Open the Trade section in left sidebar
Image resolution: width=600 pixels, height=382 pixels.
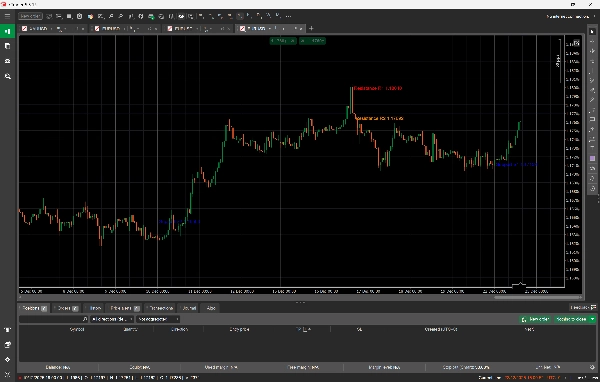(x=7, y=31)
